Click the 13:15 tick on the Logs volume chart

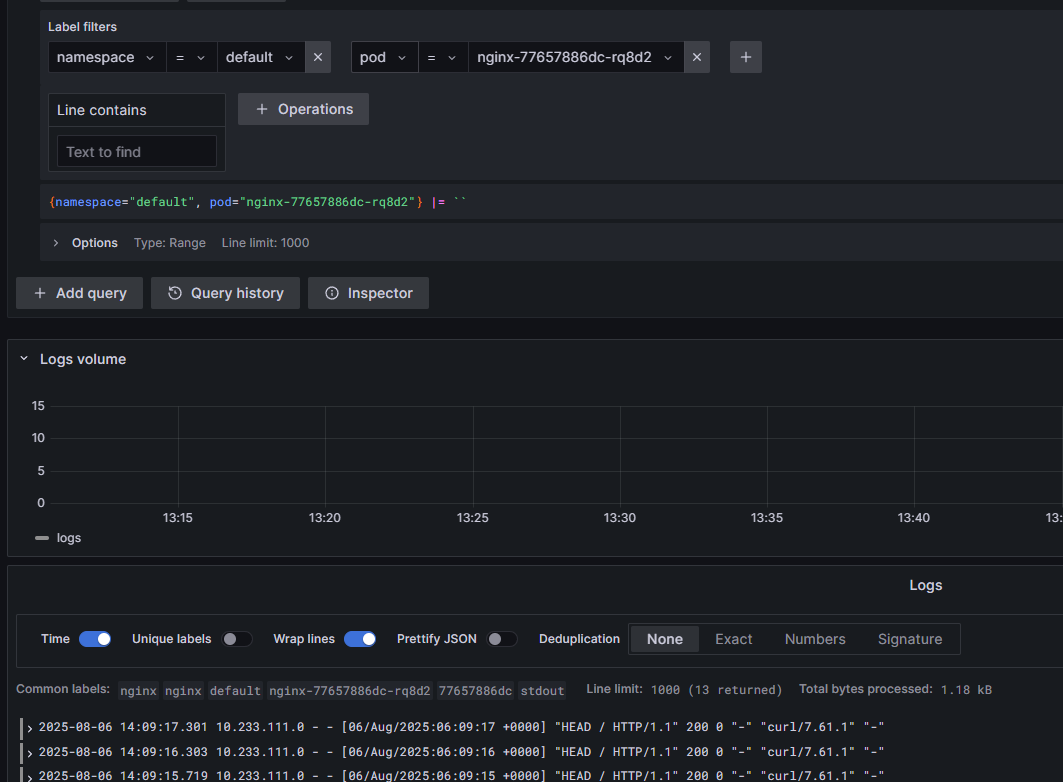(178, 518)
